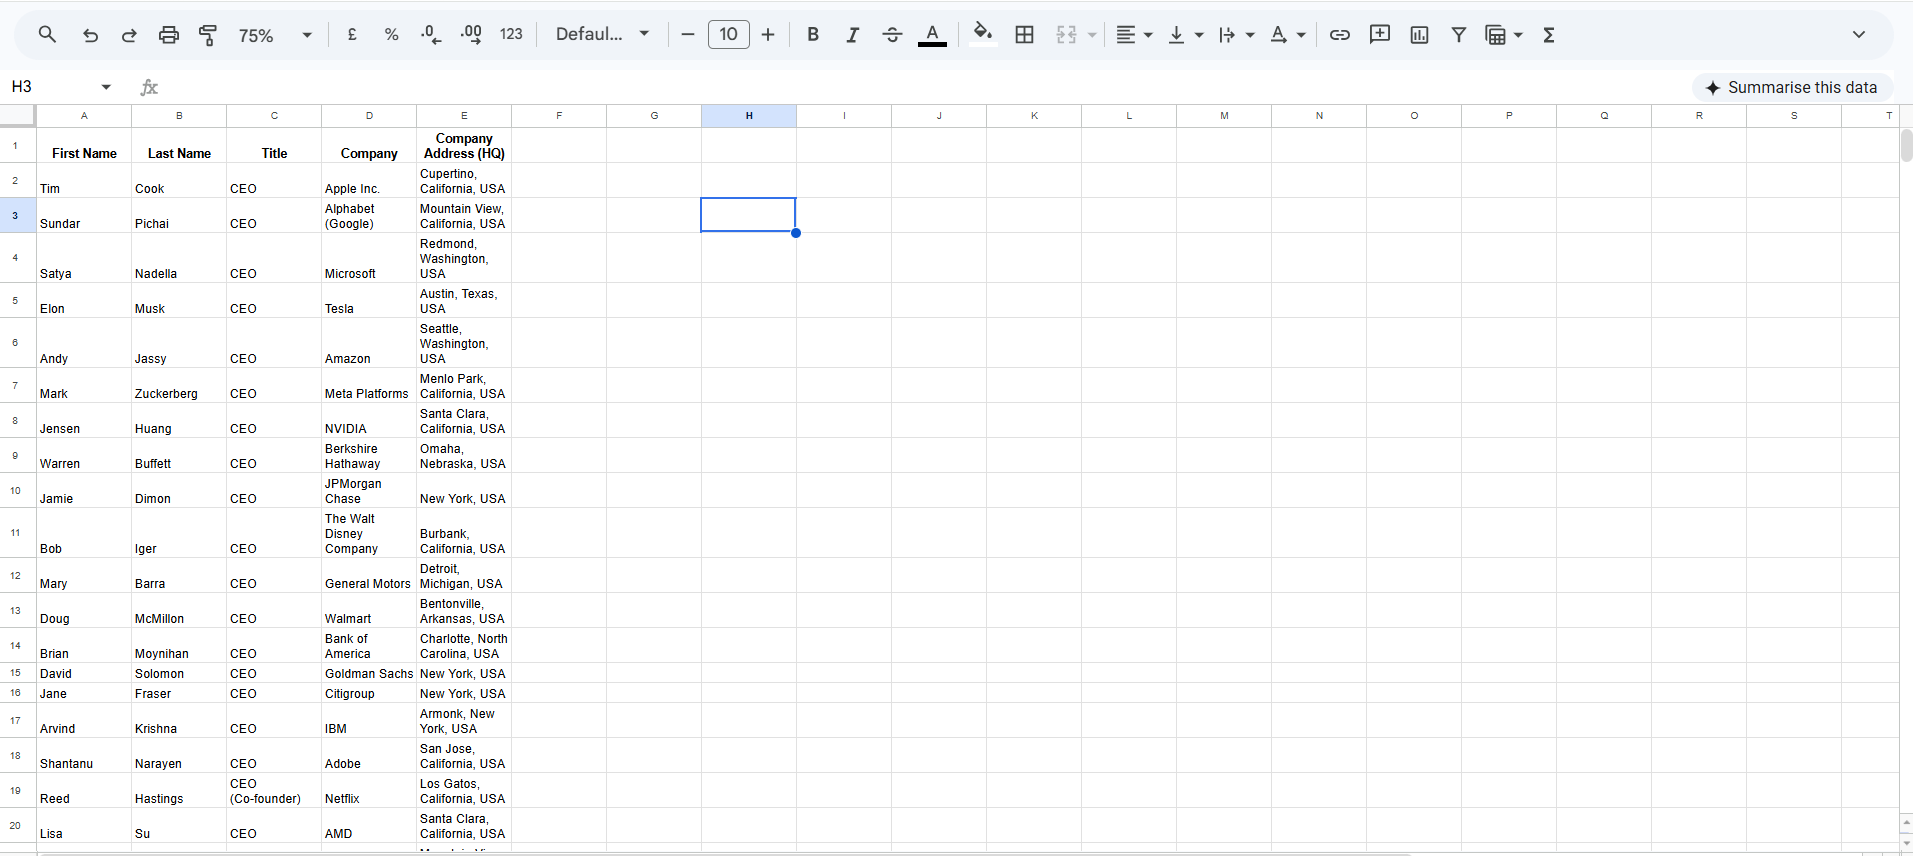Open the vertical align dropdown
The height and width of the screenshot is (856, 1913).
pos(1186,35)
